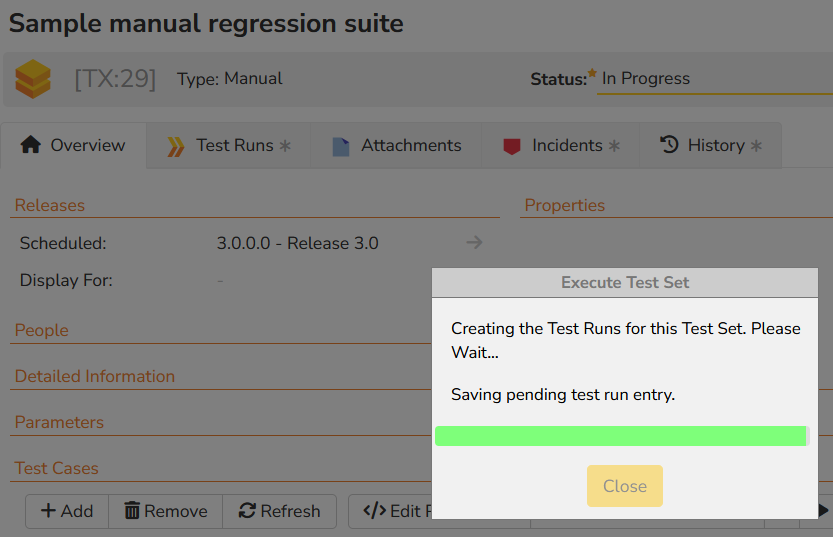
Task: Click the Test Runs chevron icon
Action: (176, 147)
